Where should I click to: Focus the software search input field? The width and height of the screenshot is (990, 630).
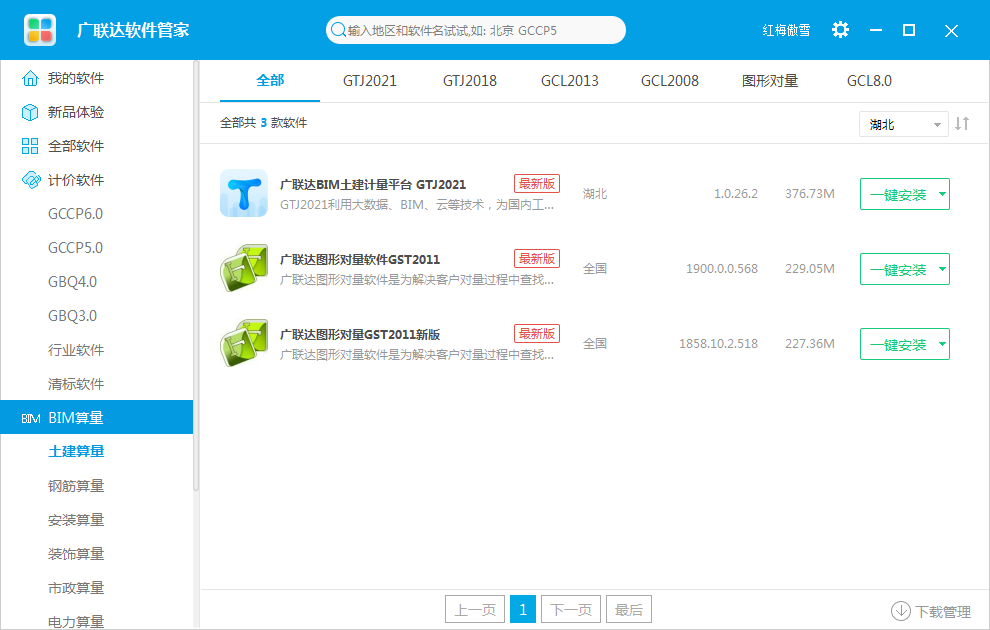tap(475, 30)
